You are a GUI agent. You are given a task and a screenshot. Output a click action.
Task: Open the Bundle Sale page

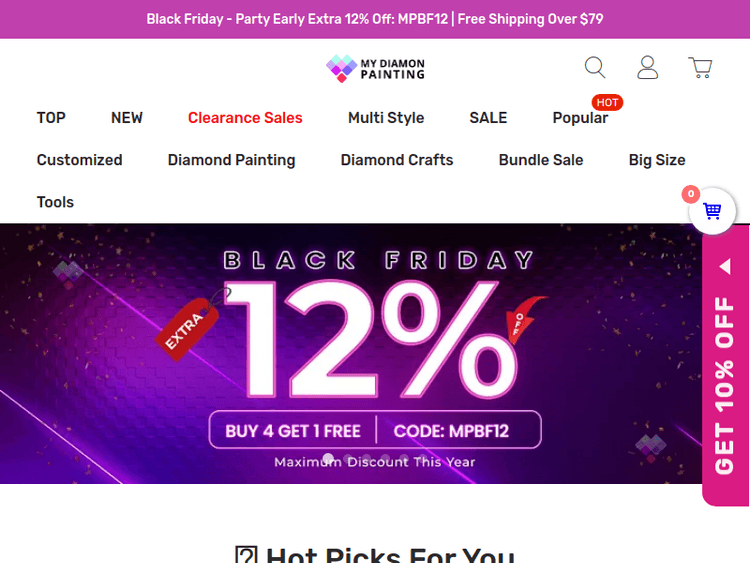541,160
